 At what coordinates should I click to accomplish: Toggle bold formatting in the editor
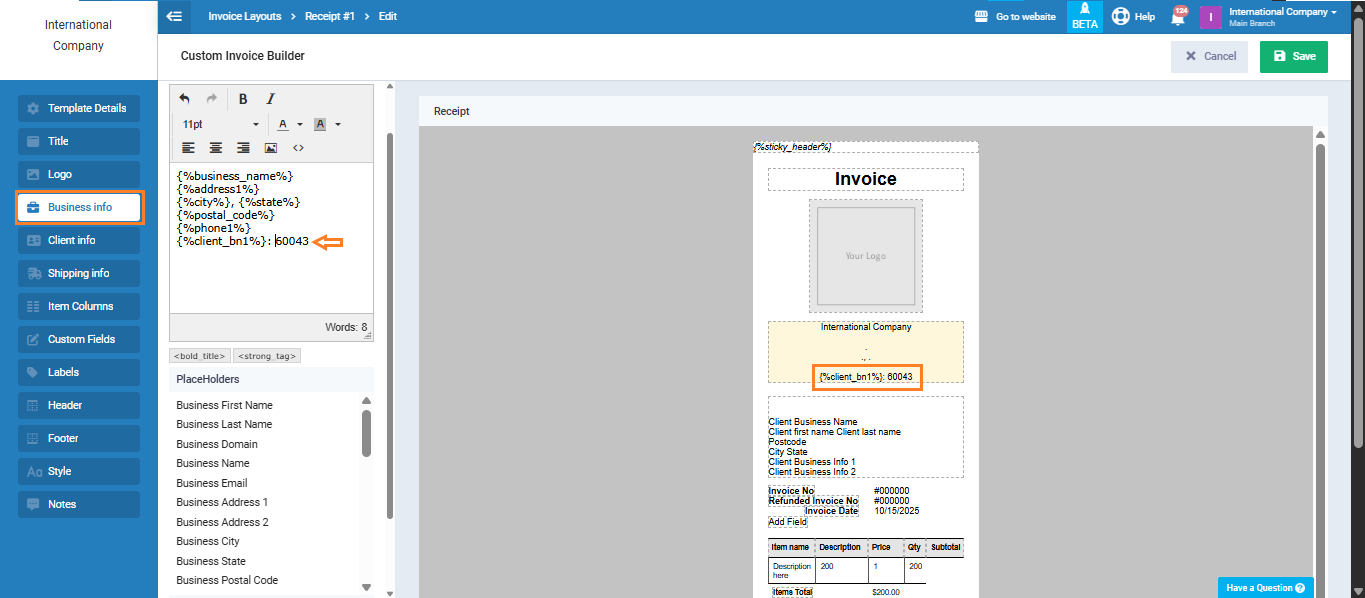tap(243, 99)
